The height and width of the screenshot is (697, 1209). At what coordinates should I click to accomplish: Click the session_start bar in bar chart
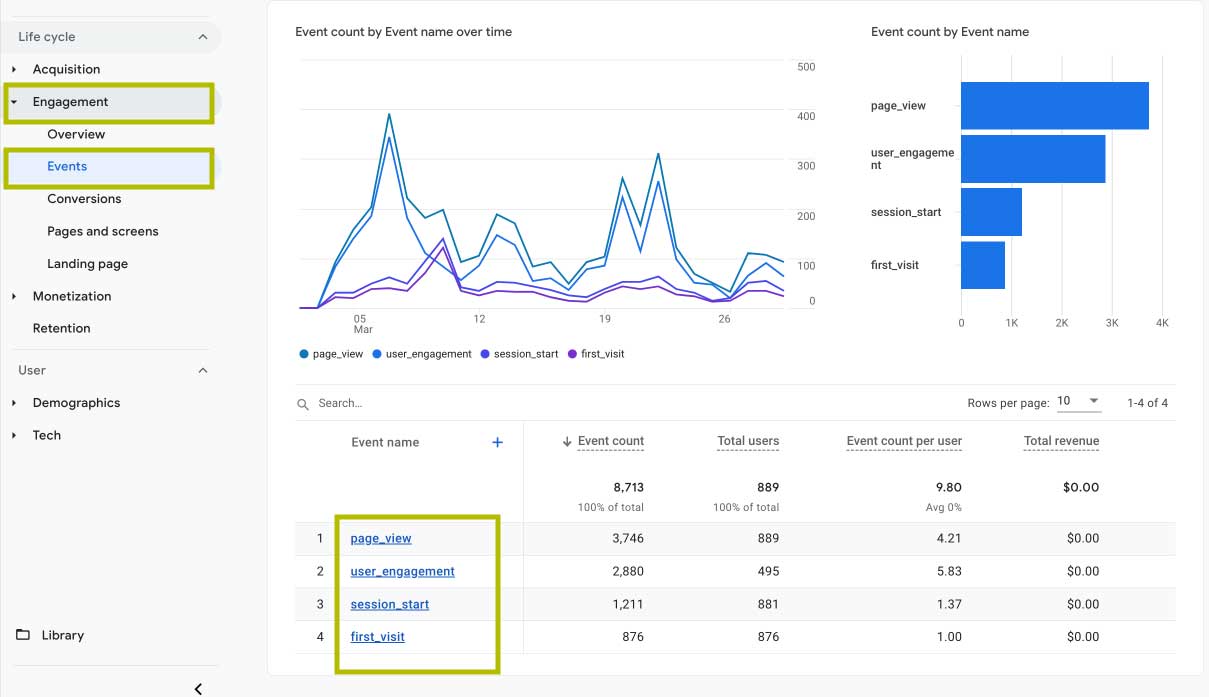[x=991, y=212]
